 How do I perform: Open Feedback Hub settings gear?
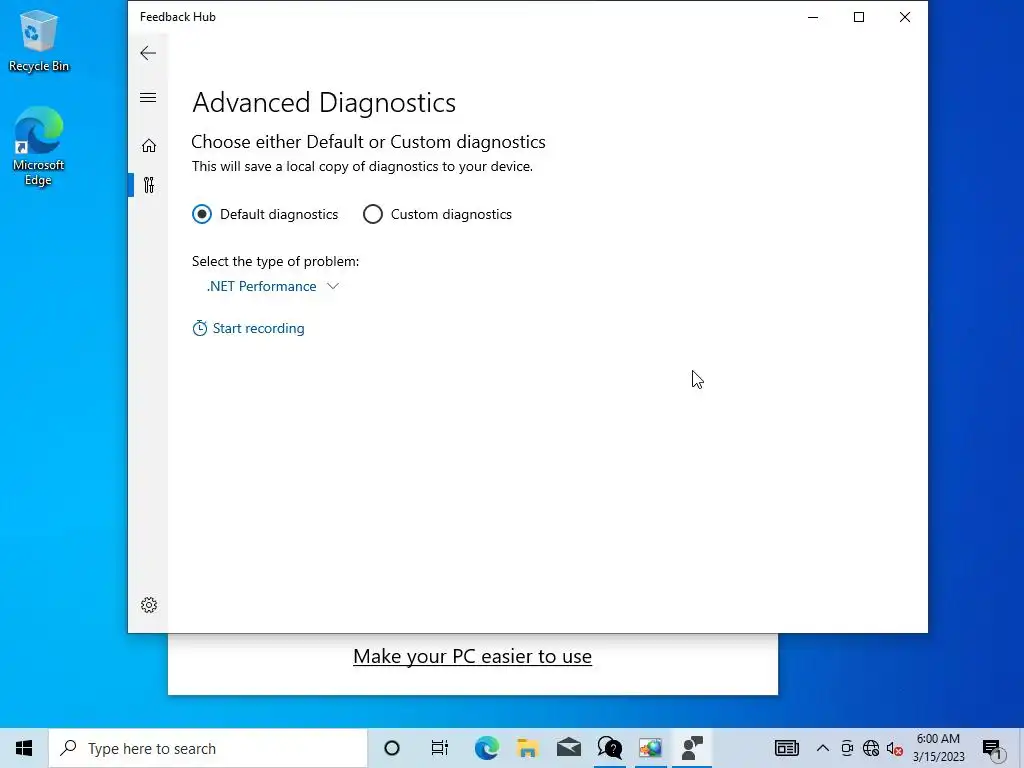tap(149, 605)
